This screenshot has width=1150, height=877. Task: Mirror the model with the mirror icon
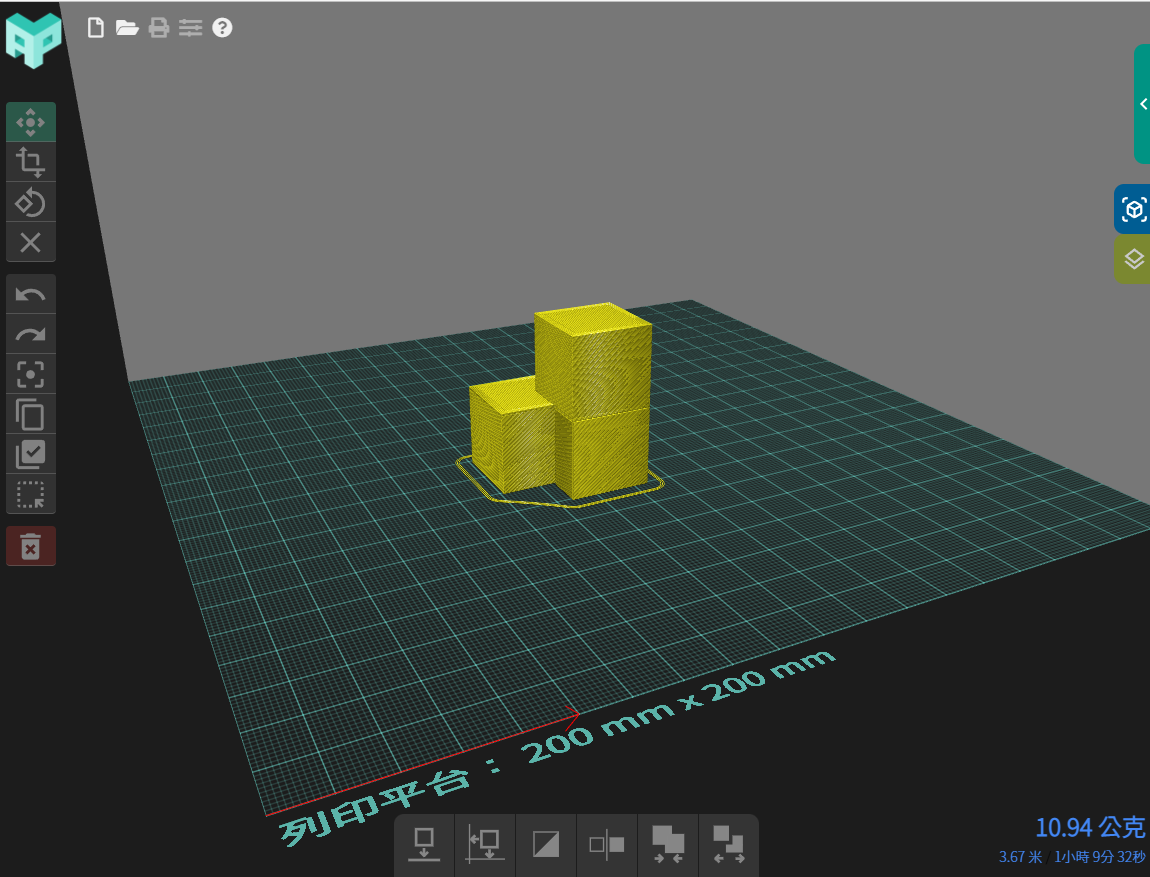pyautogui.click(x=607, y=845)
